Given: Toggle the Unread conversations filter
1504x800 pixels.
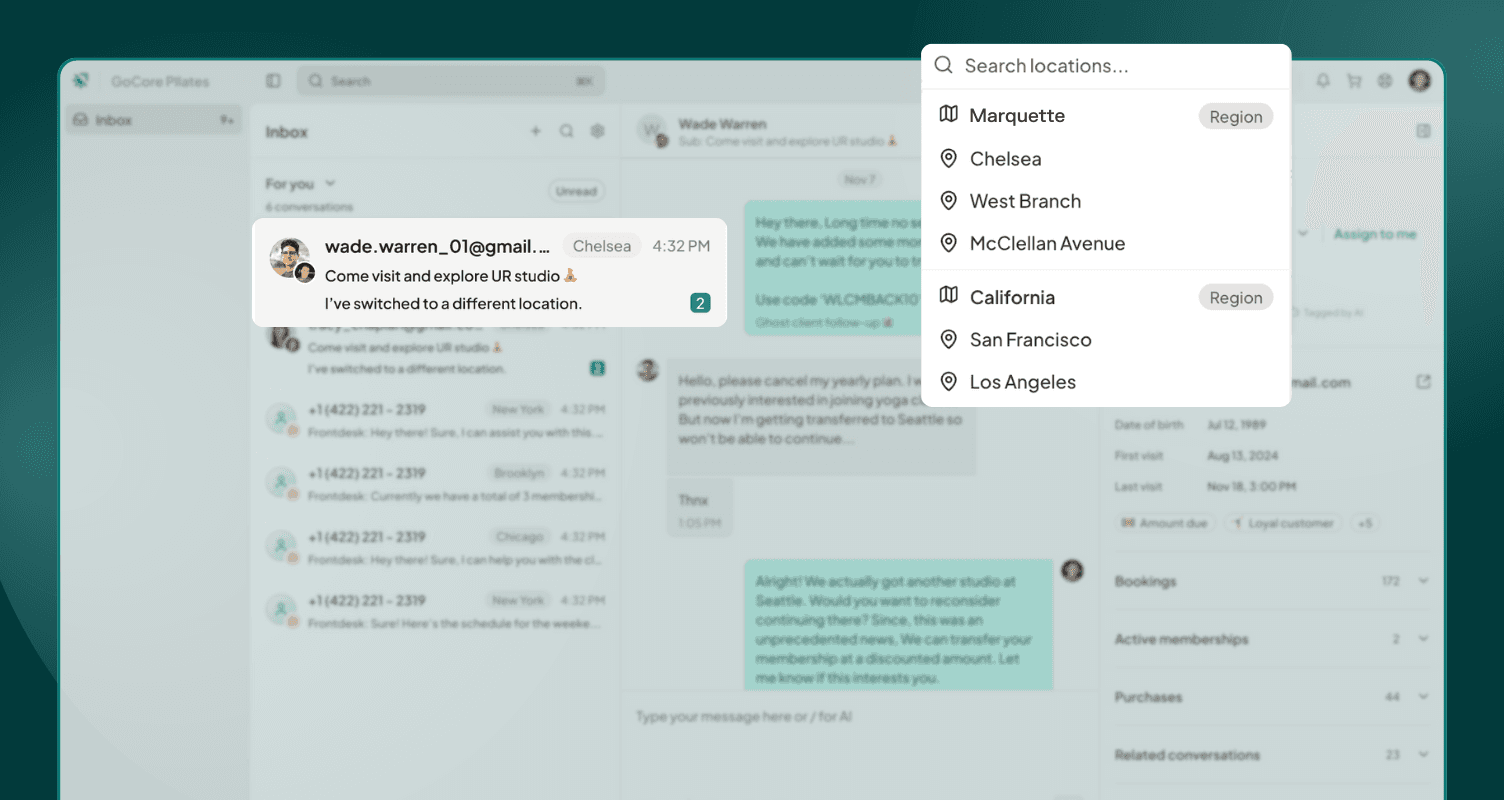Looking at the screenshot, I should [x=576, y=190].
